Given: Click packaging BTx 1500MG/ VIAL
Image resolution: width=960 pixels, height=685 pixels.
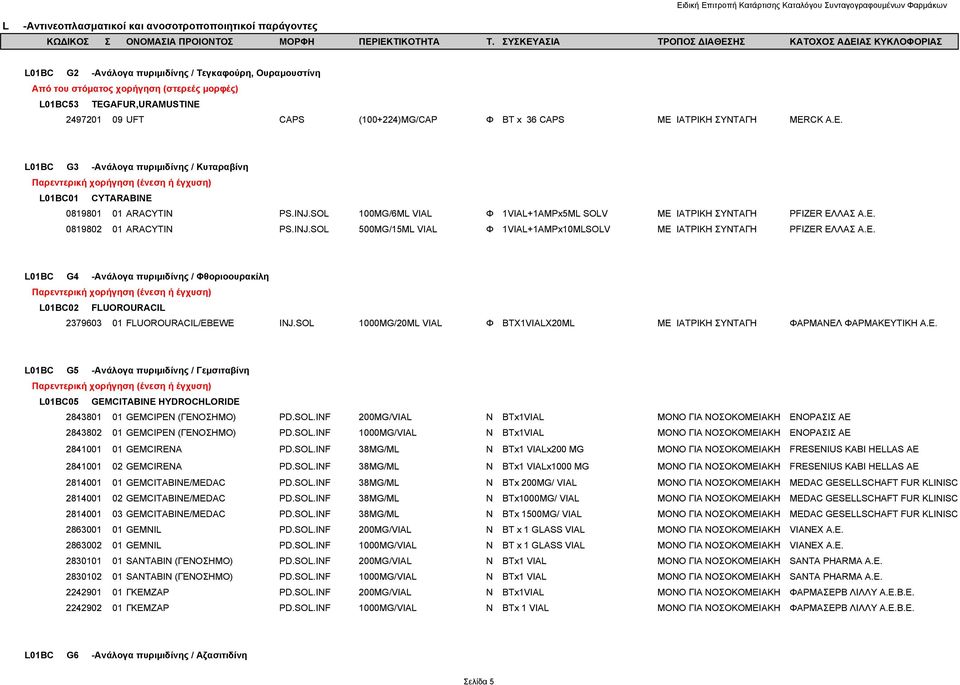Looking at the screenshot, I should click(542, 514).
